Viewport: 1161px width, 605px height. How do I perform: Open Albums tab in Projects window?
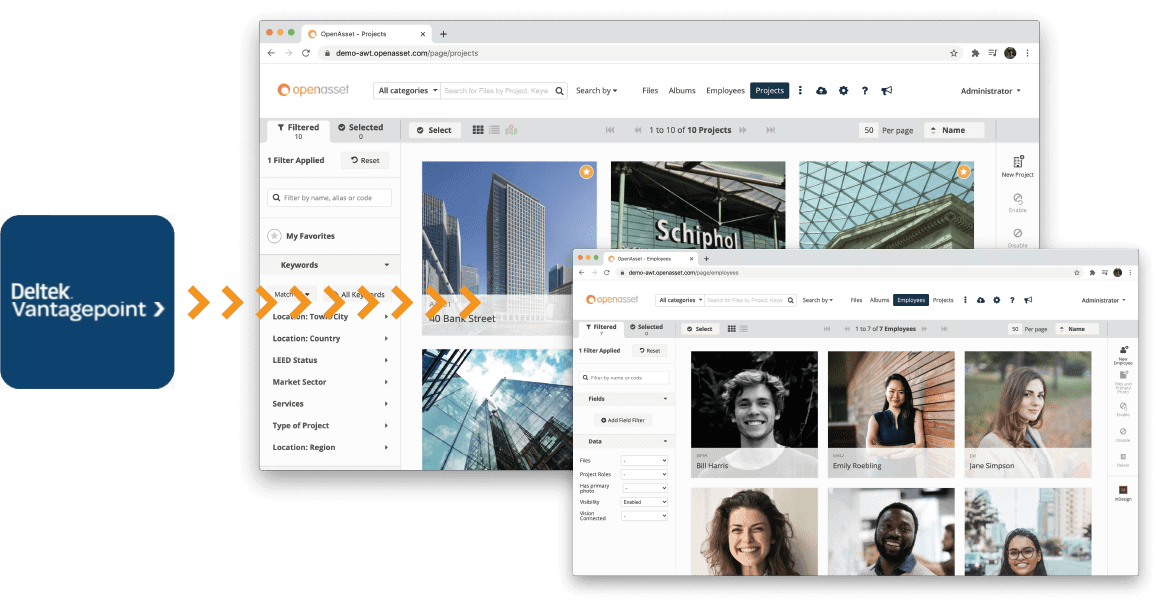pyautogui.click(x=682, y=90)
